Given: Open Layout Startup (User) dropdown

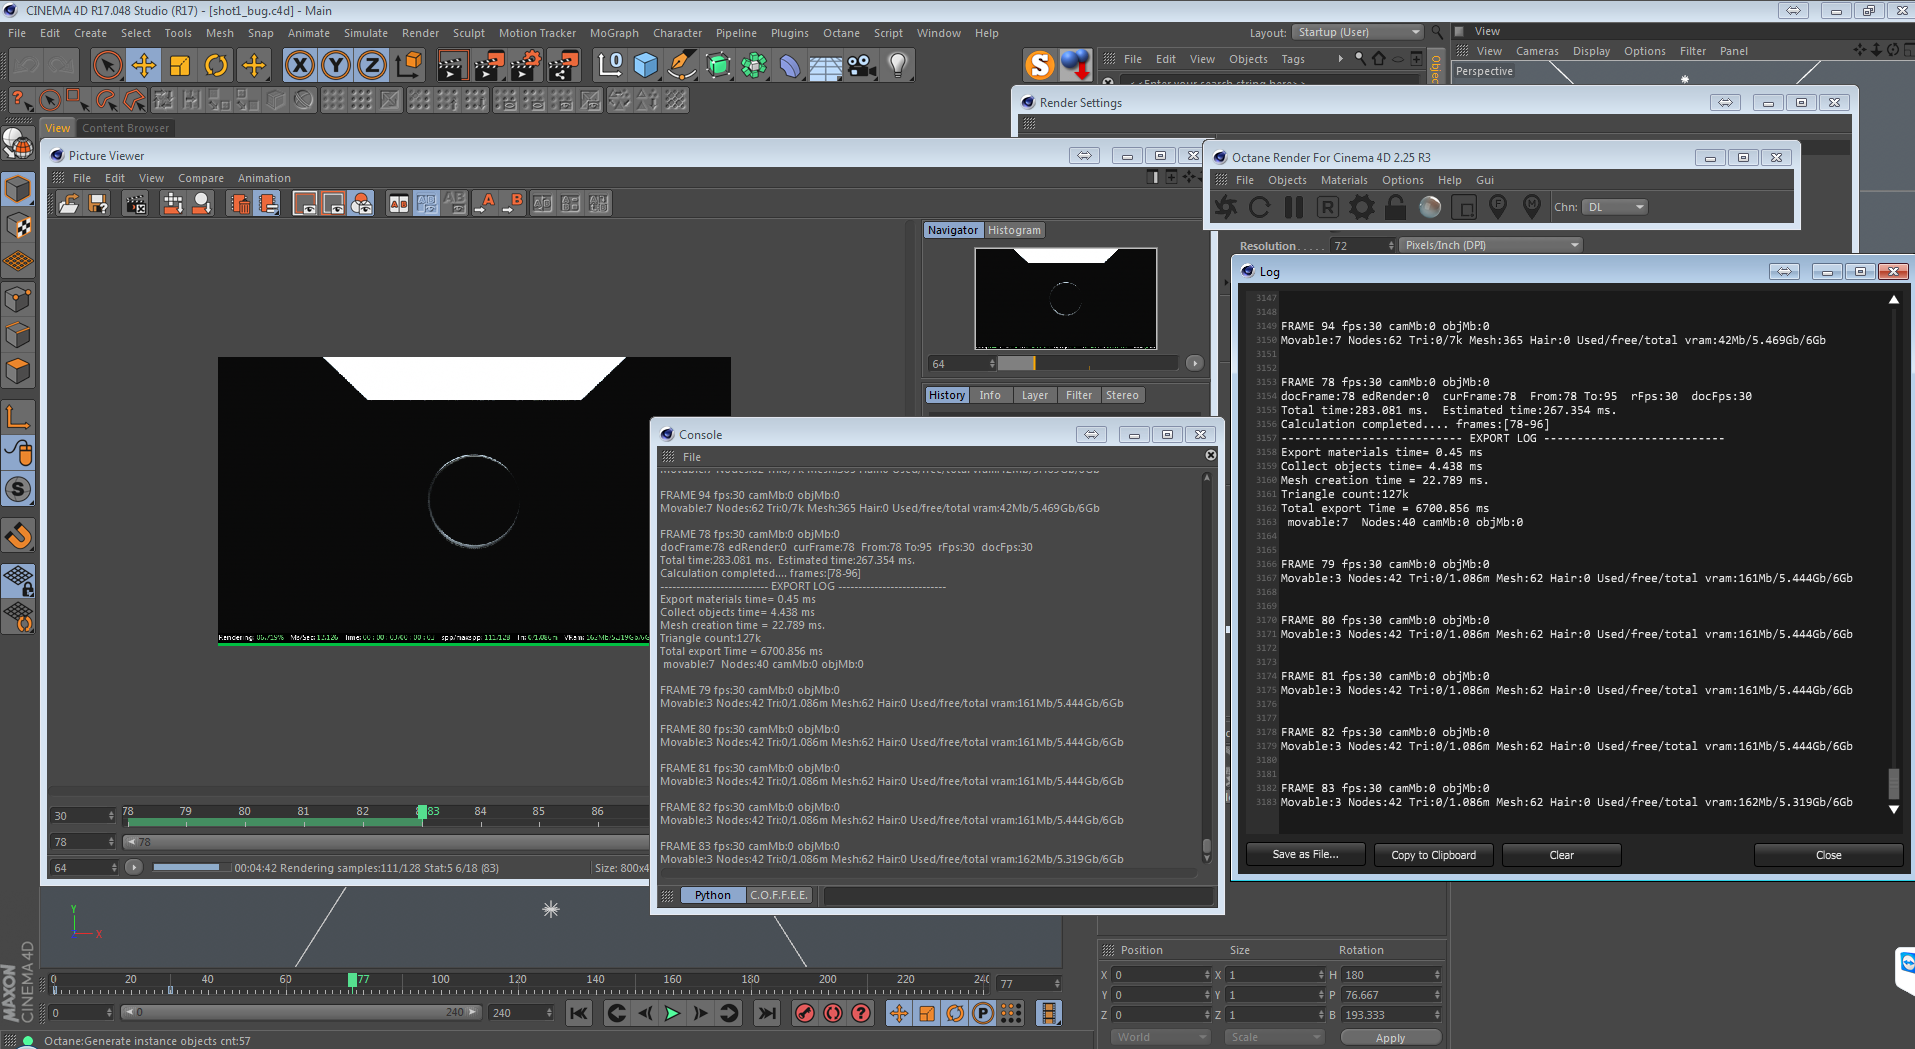Looking at the screenshot, I should click(1357, 33).
